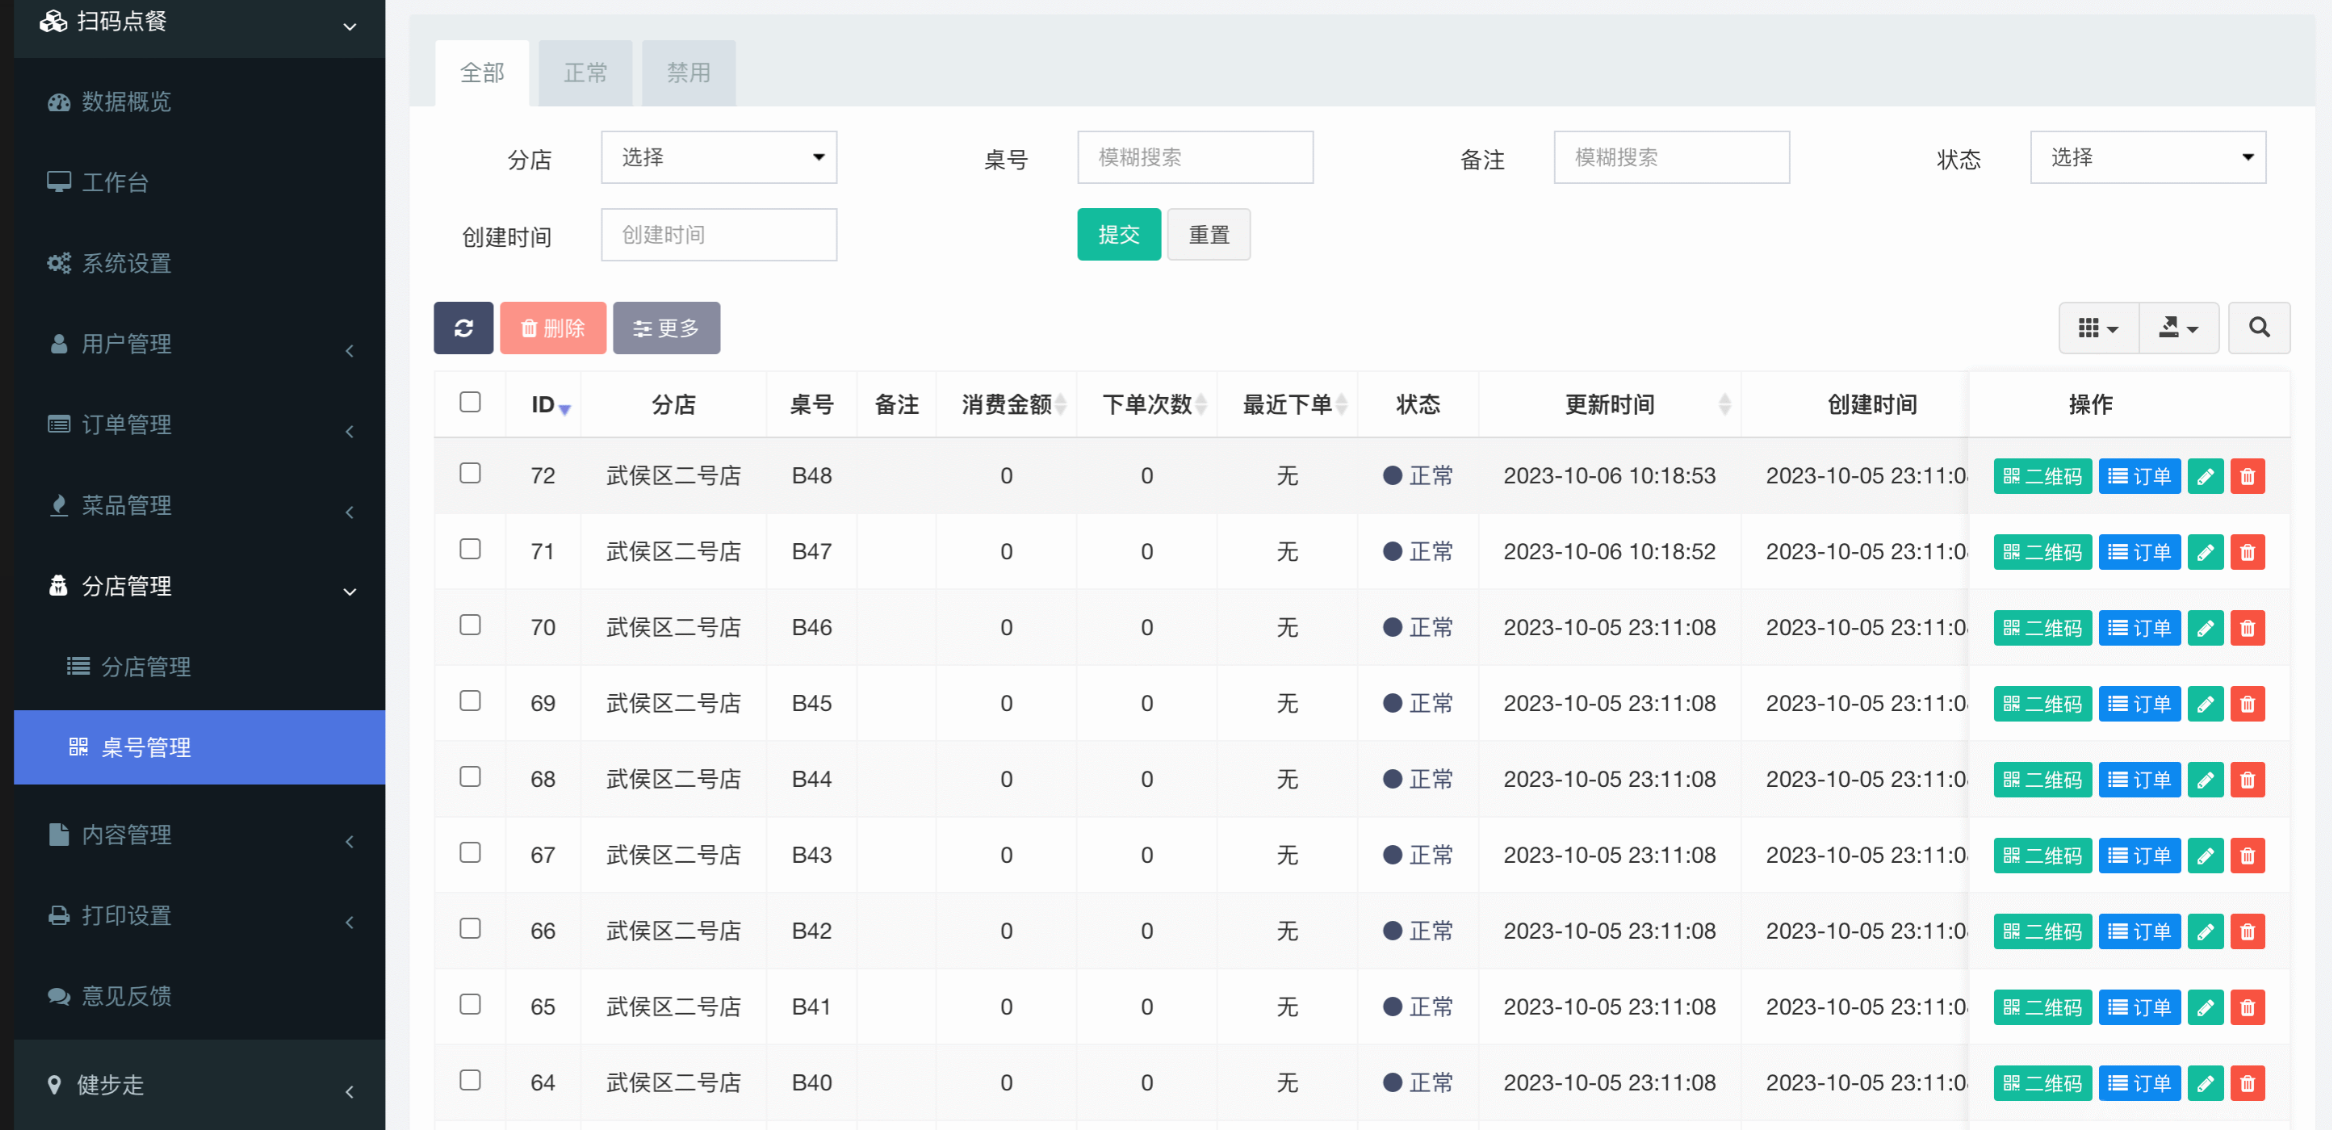The image size is (2332, 1130).
Task: Click 订单 orders button for table B45
Action: (x=2139, y=704)
